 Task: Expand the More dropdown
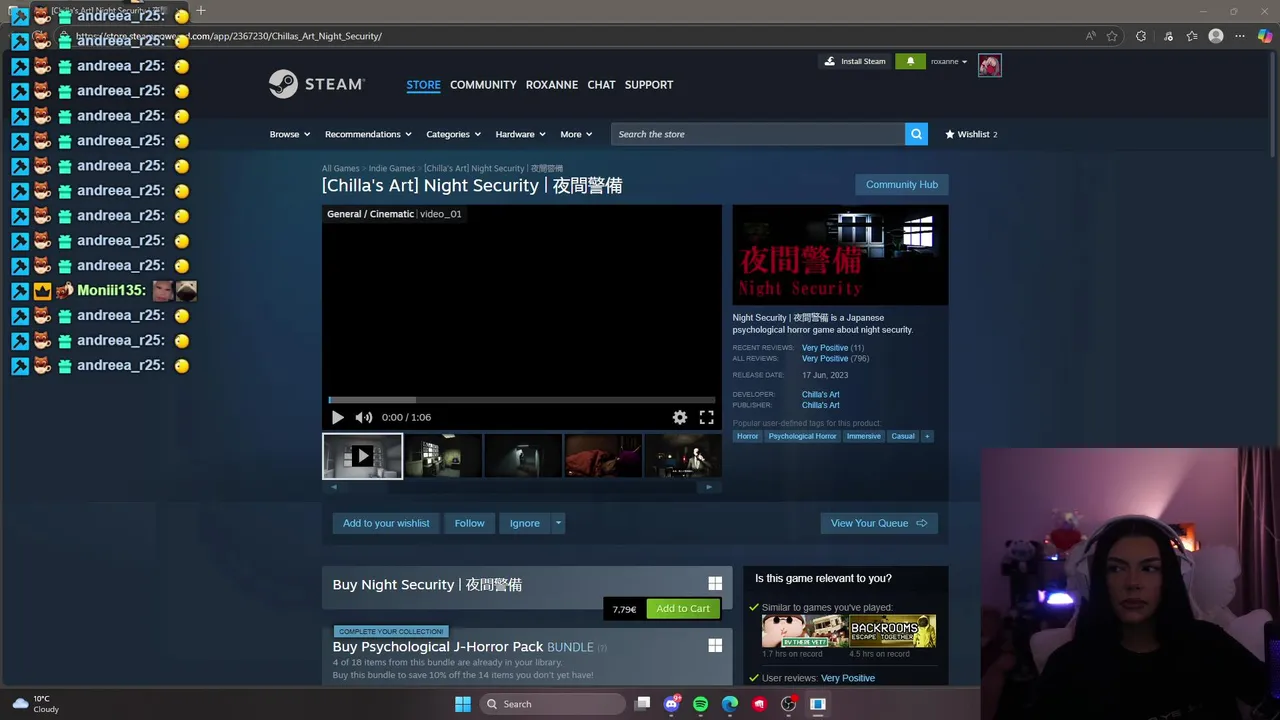coord(576,134)
